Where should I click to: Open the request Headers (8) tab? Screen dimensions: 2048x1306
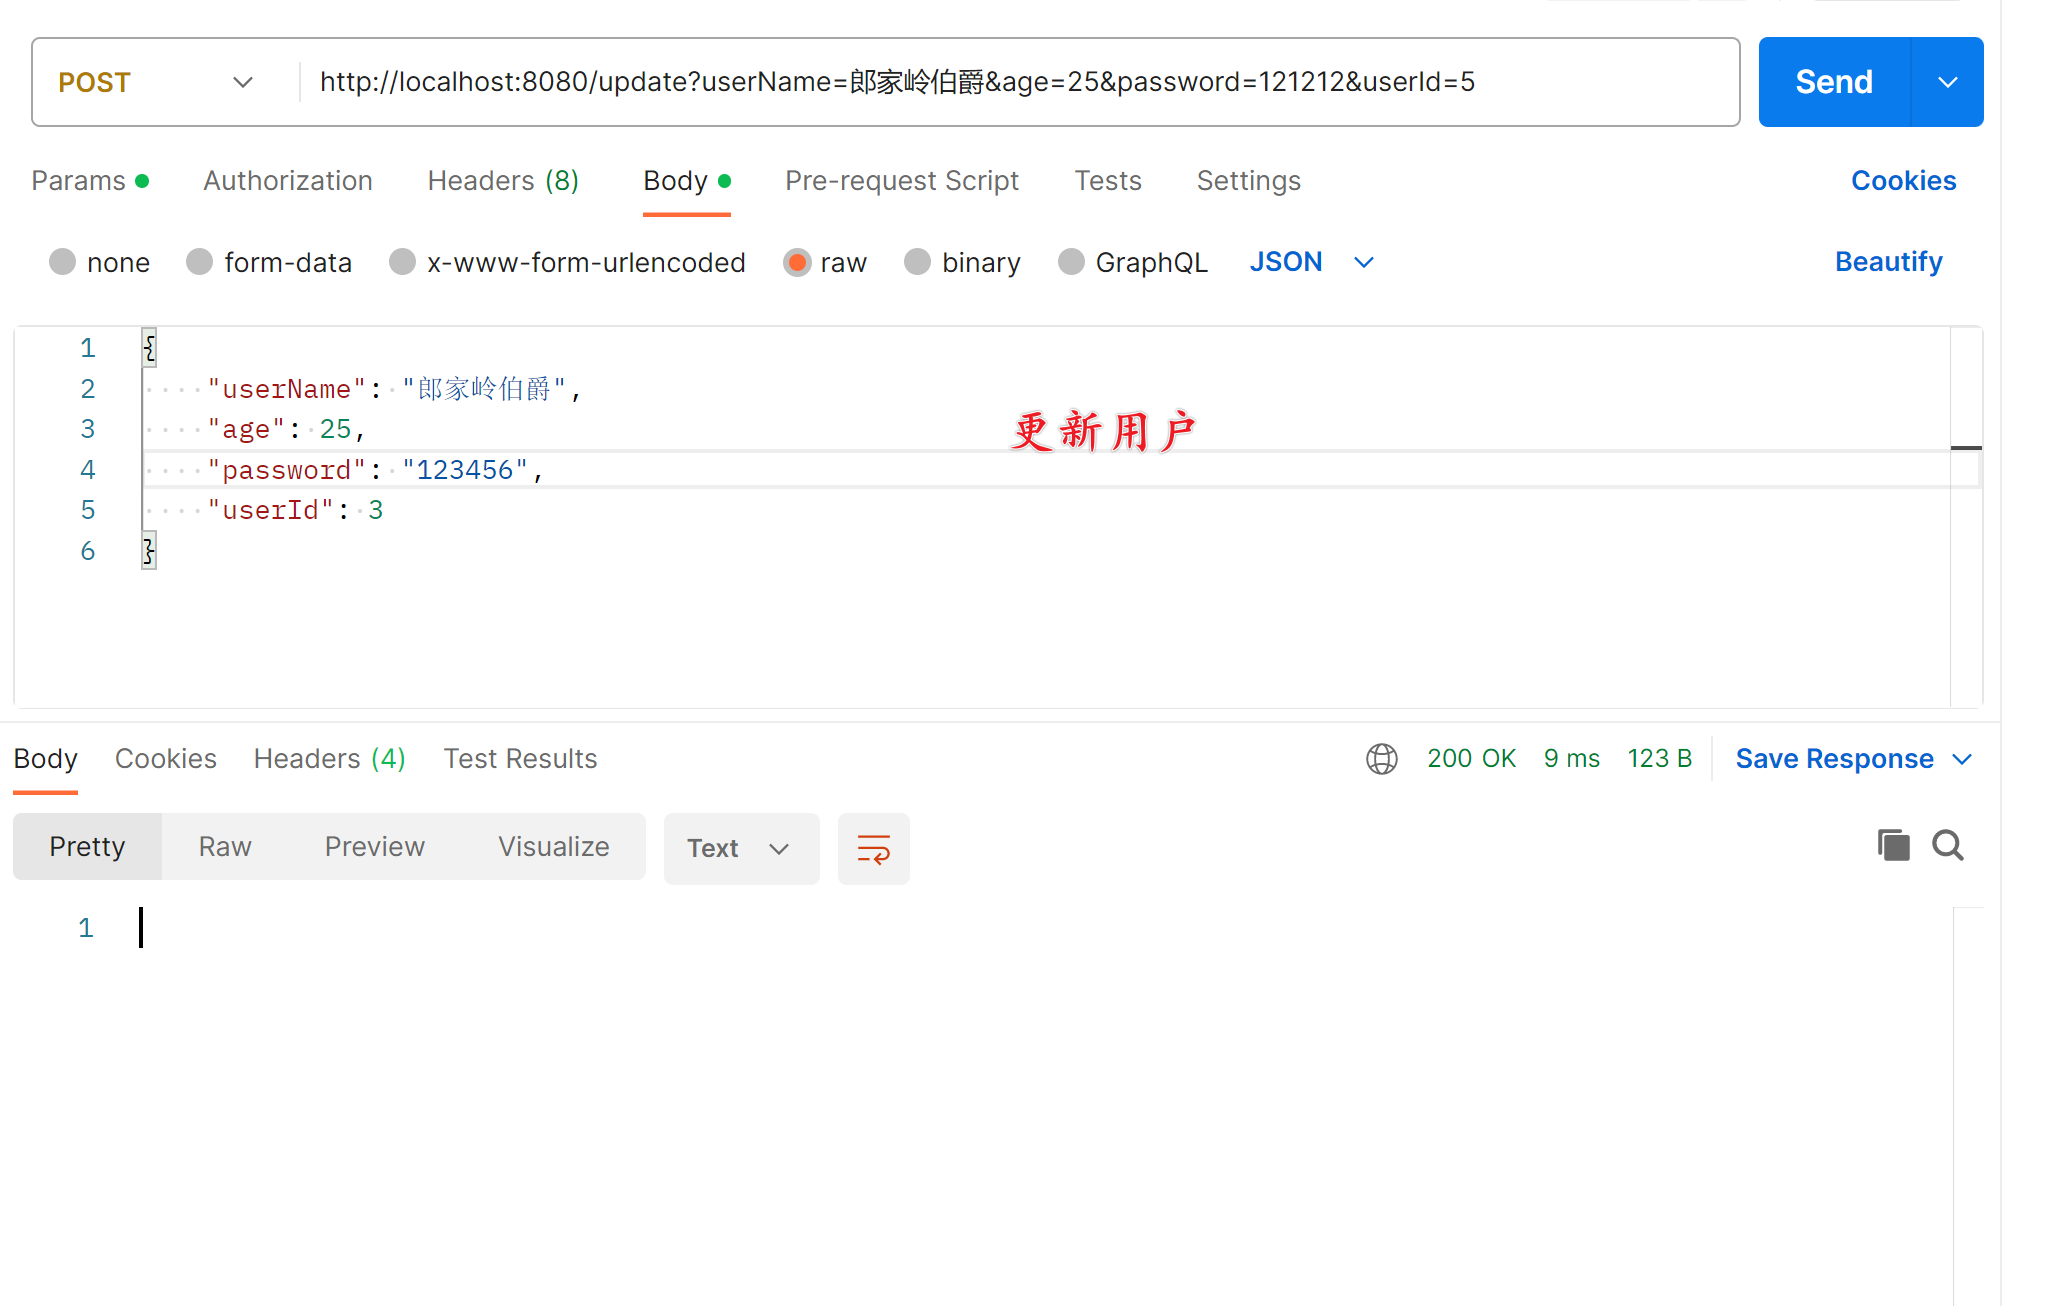pyautogui.click(x=503, y=181)
